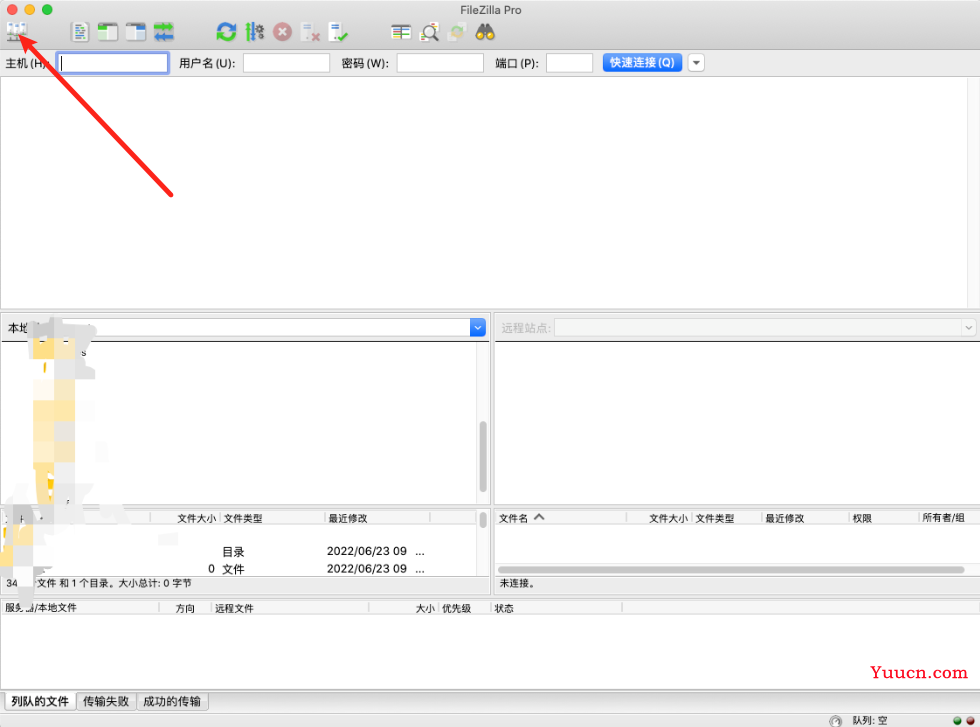Refresh file and folder lists
The width and height of the screenshot is (980, 727).
(226, 32)
